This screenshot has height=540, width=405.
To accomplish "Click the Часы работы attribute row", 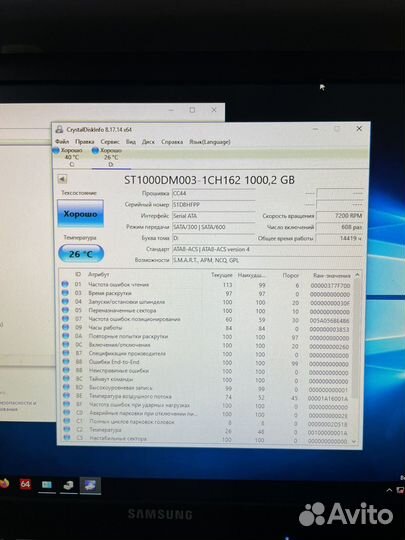I will click(206, 328).
